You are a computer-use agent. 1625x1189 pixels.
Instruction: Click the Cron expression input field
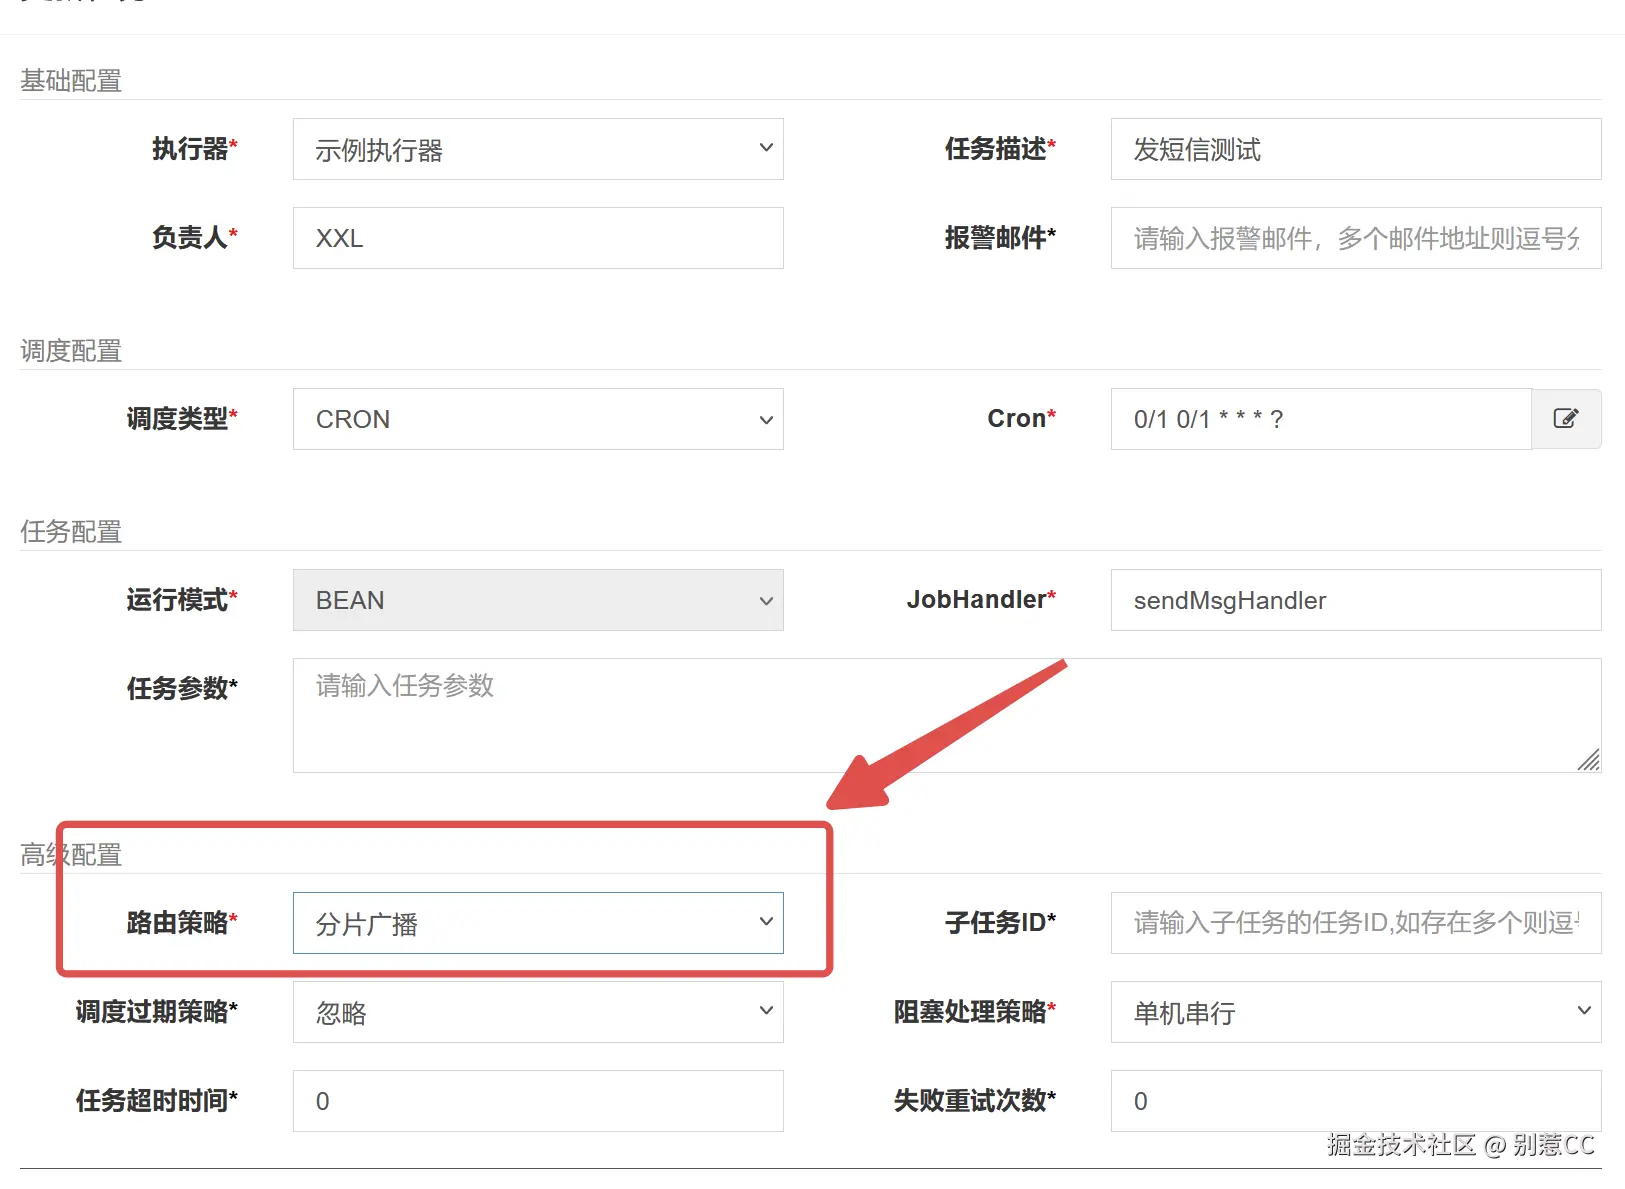(x=1320, y=419)
